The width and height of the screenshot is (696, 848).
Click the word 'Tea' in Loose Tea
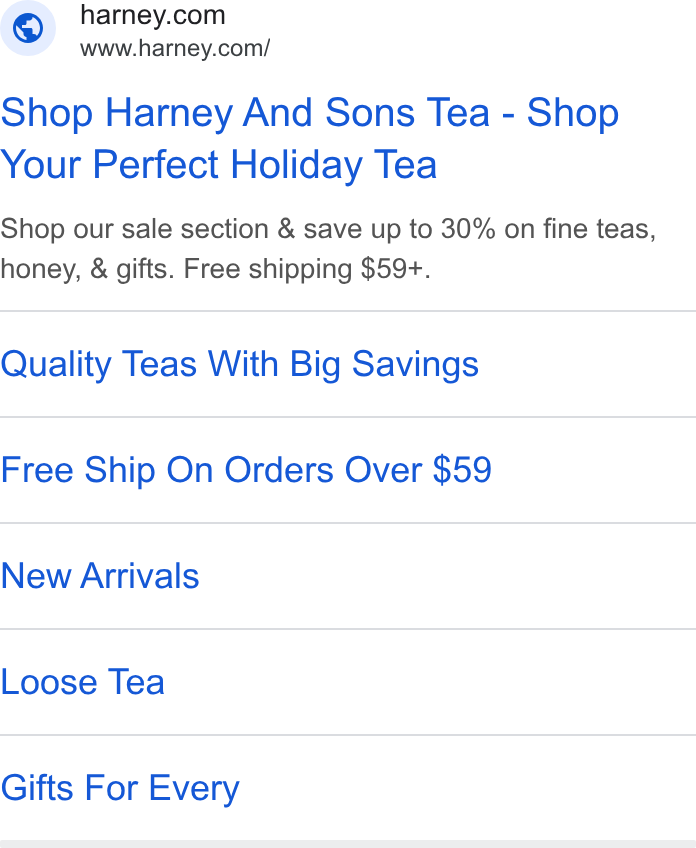(136, 682)
